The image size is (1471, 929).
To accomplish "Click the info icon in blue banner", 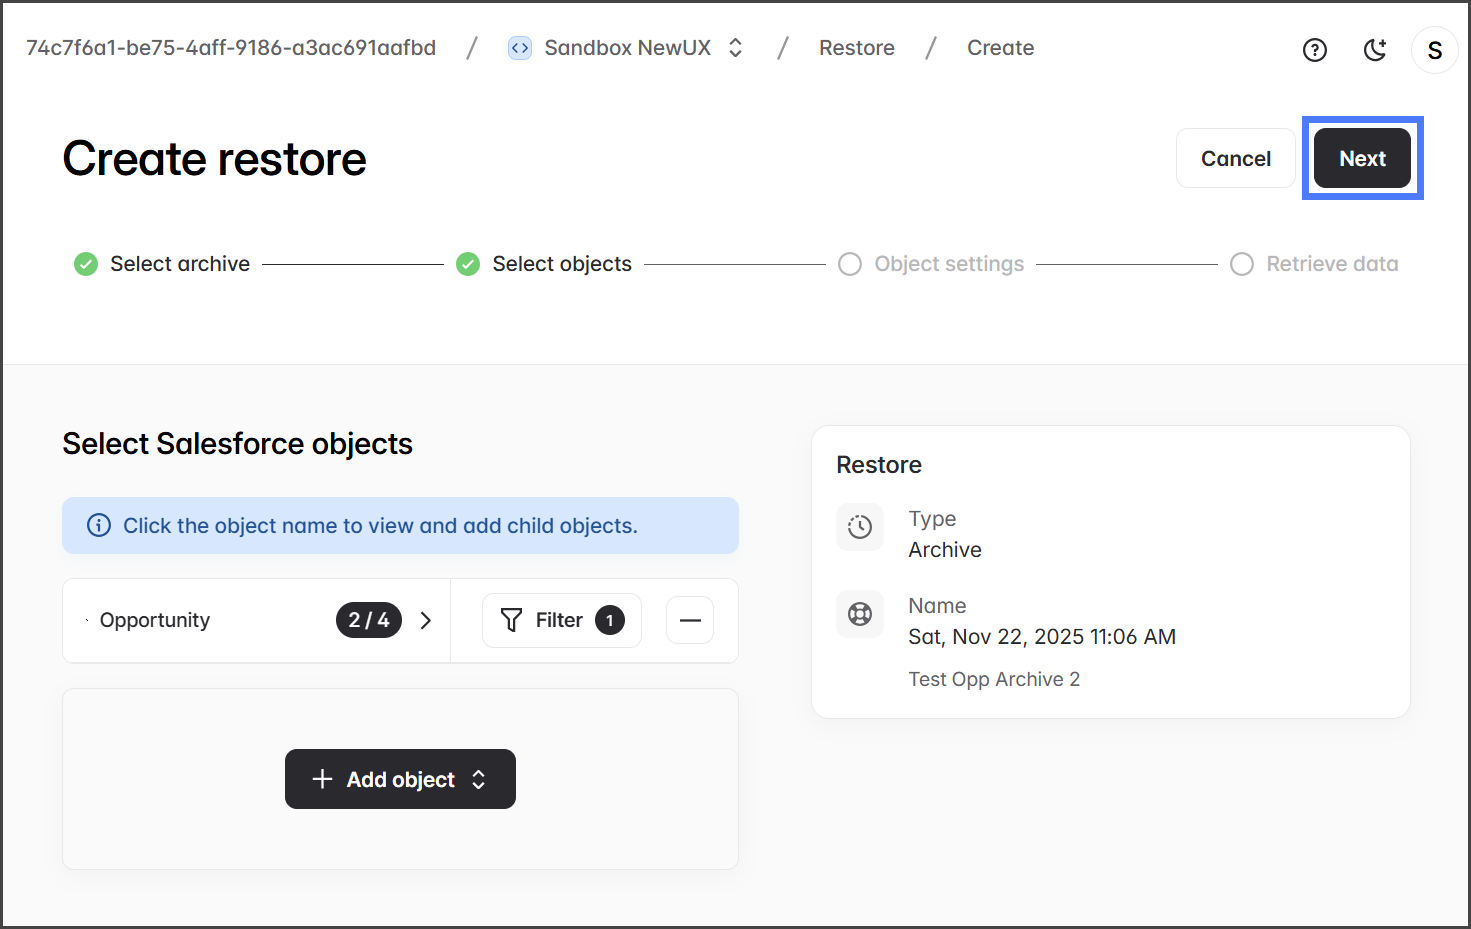I will (x=99, y=526).
